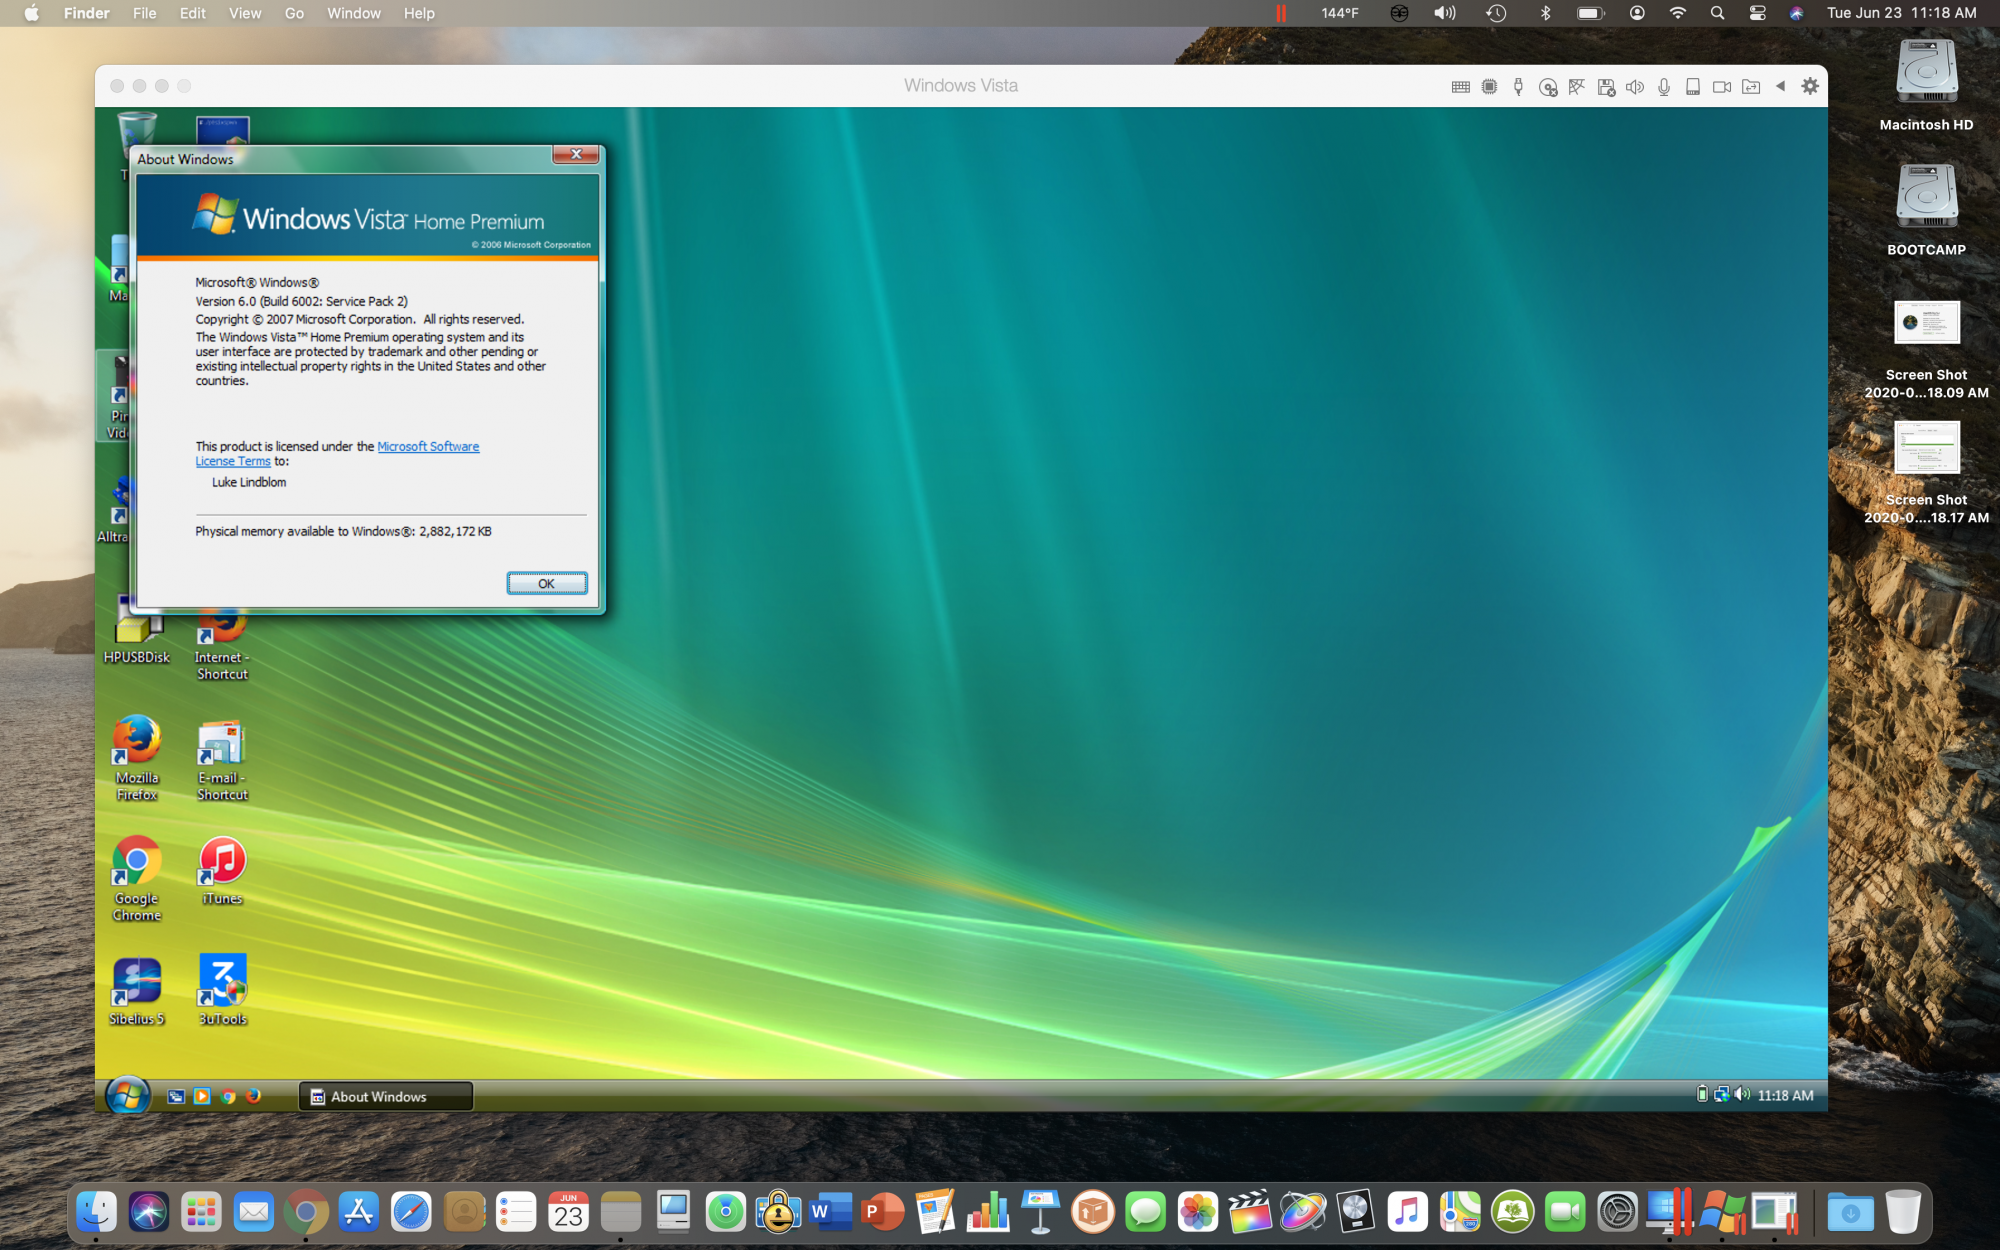Open the VM configuration gear icon
Image resolution: width=2000 pixels, height=1250 pixels.
[x=1810, y=86]
